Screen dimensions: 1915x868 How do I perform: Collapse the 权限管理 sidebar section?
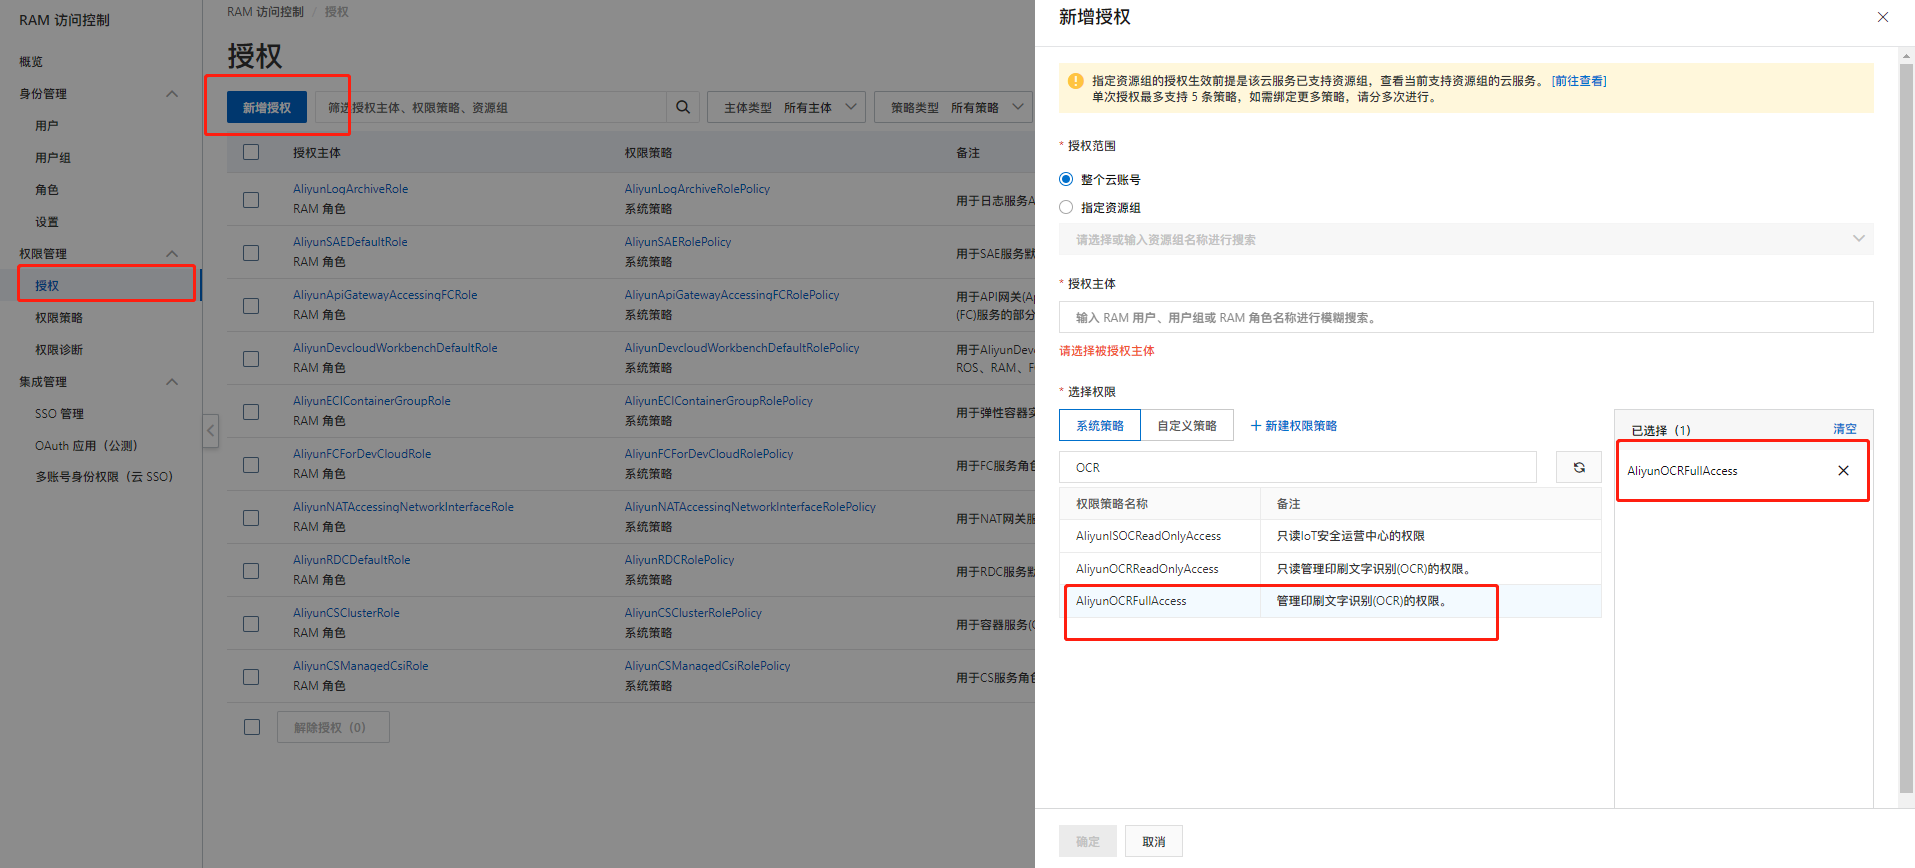pos(172,254)
